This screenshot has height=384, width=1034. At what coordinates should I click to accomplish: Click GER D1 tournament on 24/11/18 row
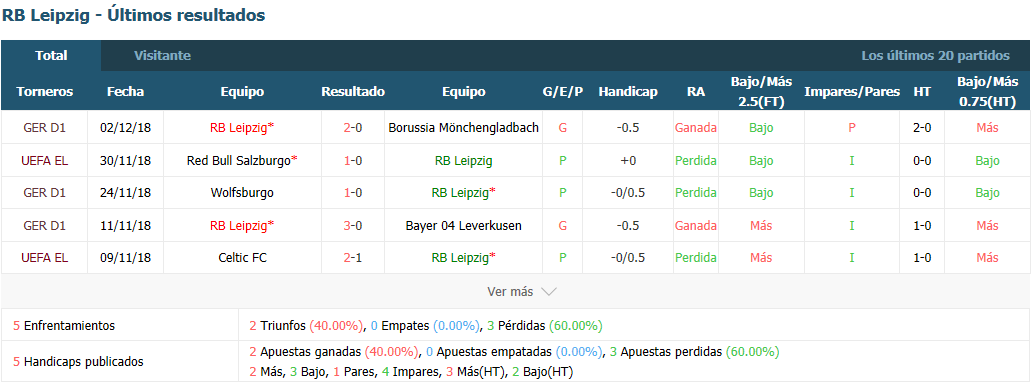click(45, 193)
